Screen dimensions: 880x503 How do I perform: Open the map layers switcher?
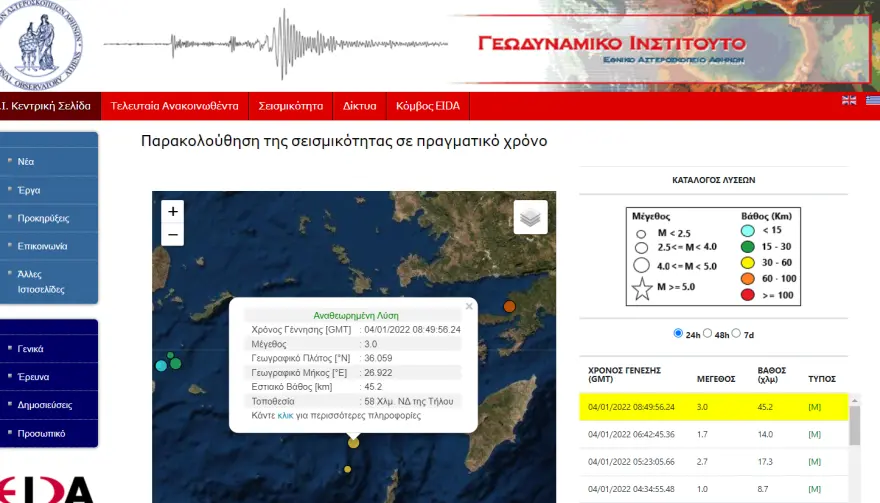[x=530, y=216]
